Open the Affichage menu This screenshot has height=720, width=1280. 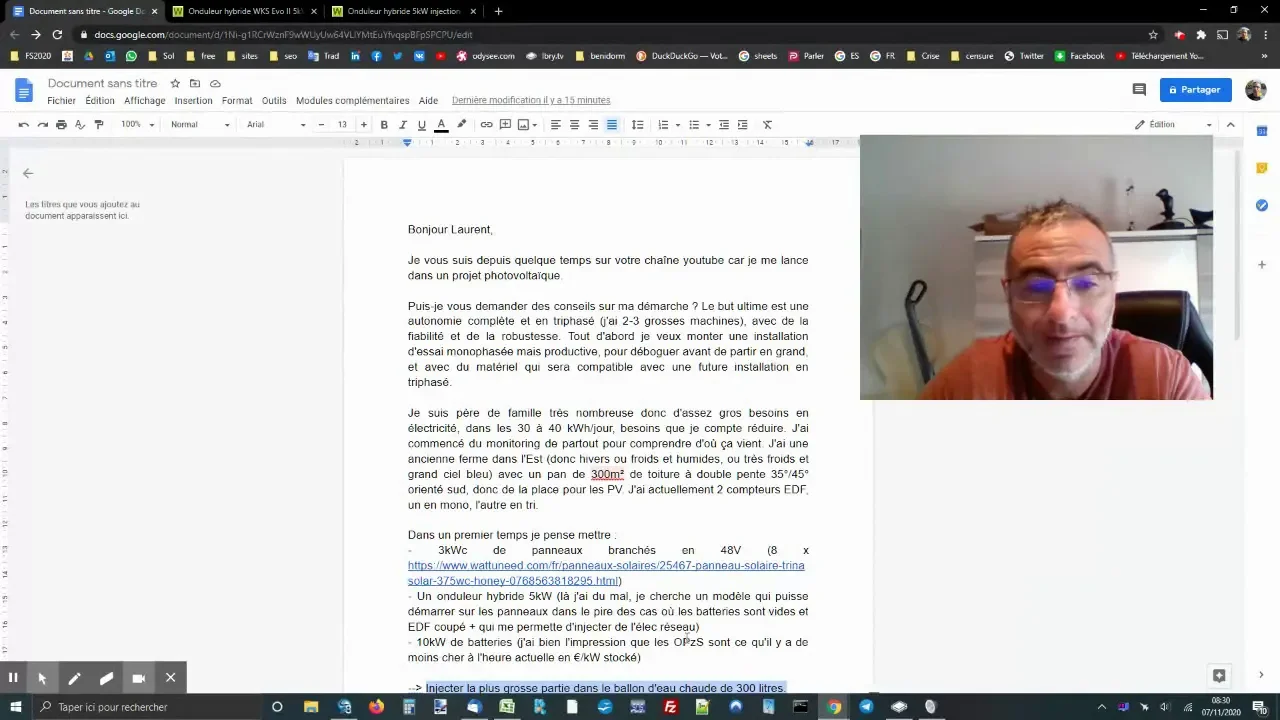click(x=145, y=101)
